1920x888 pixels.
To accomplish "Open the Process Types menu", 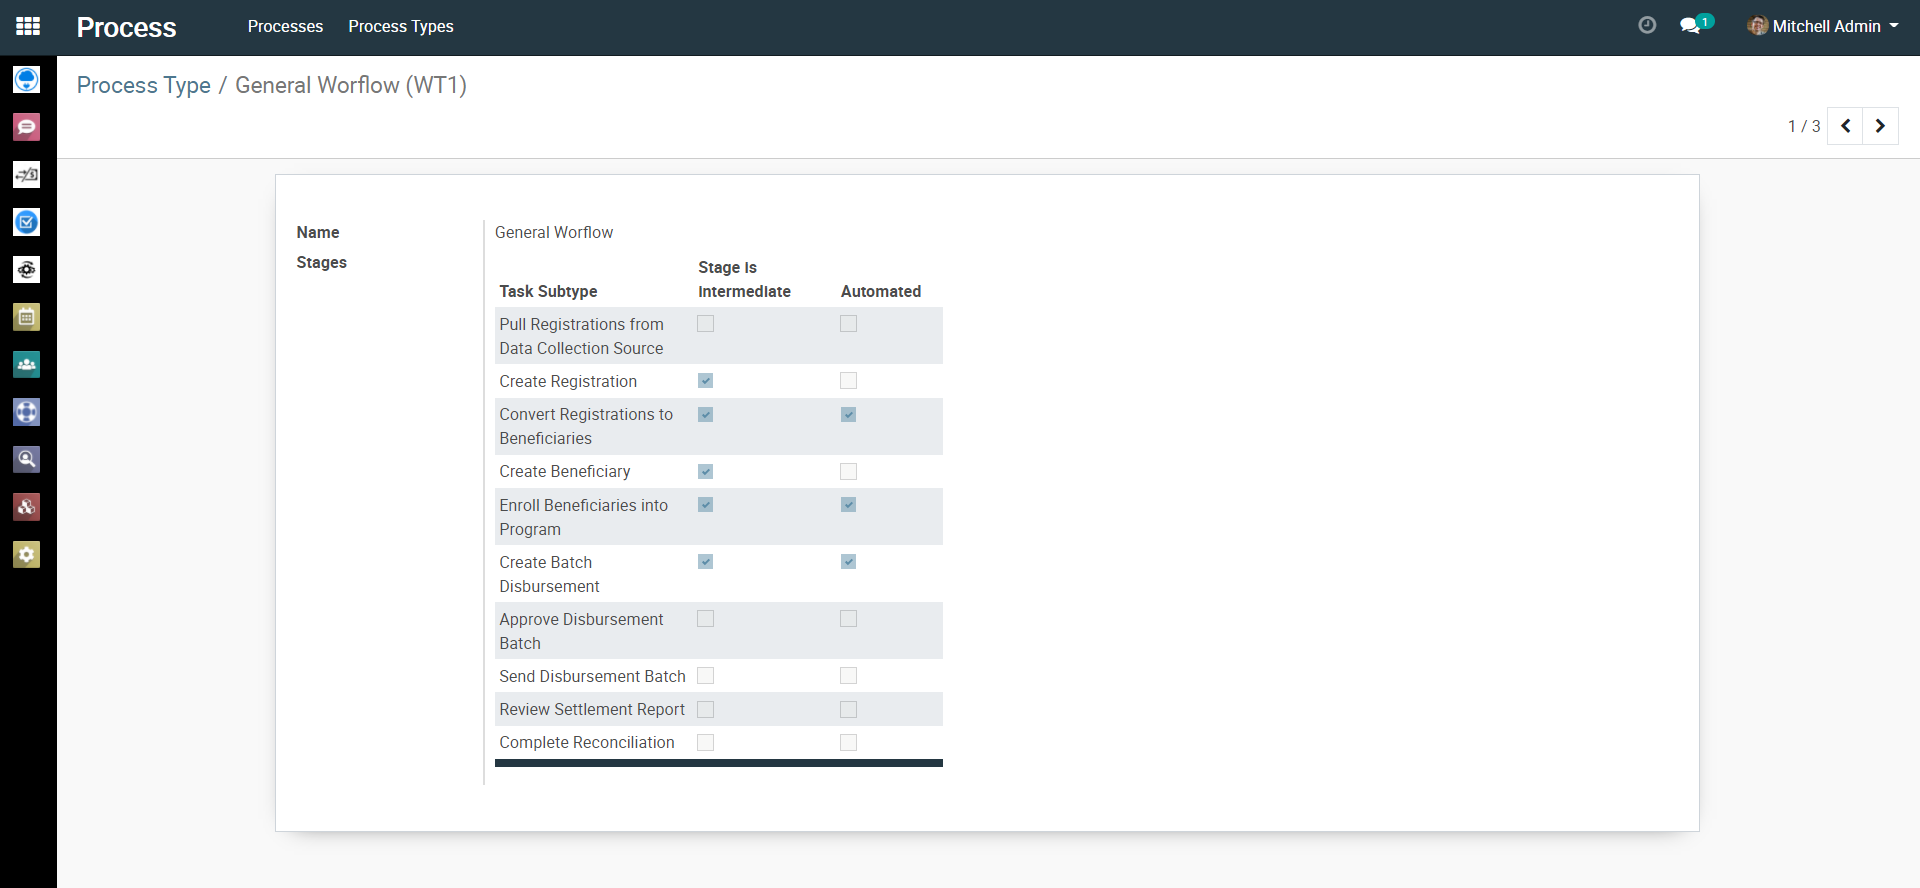I will [400, 27].
